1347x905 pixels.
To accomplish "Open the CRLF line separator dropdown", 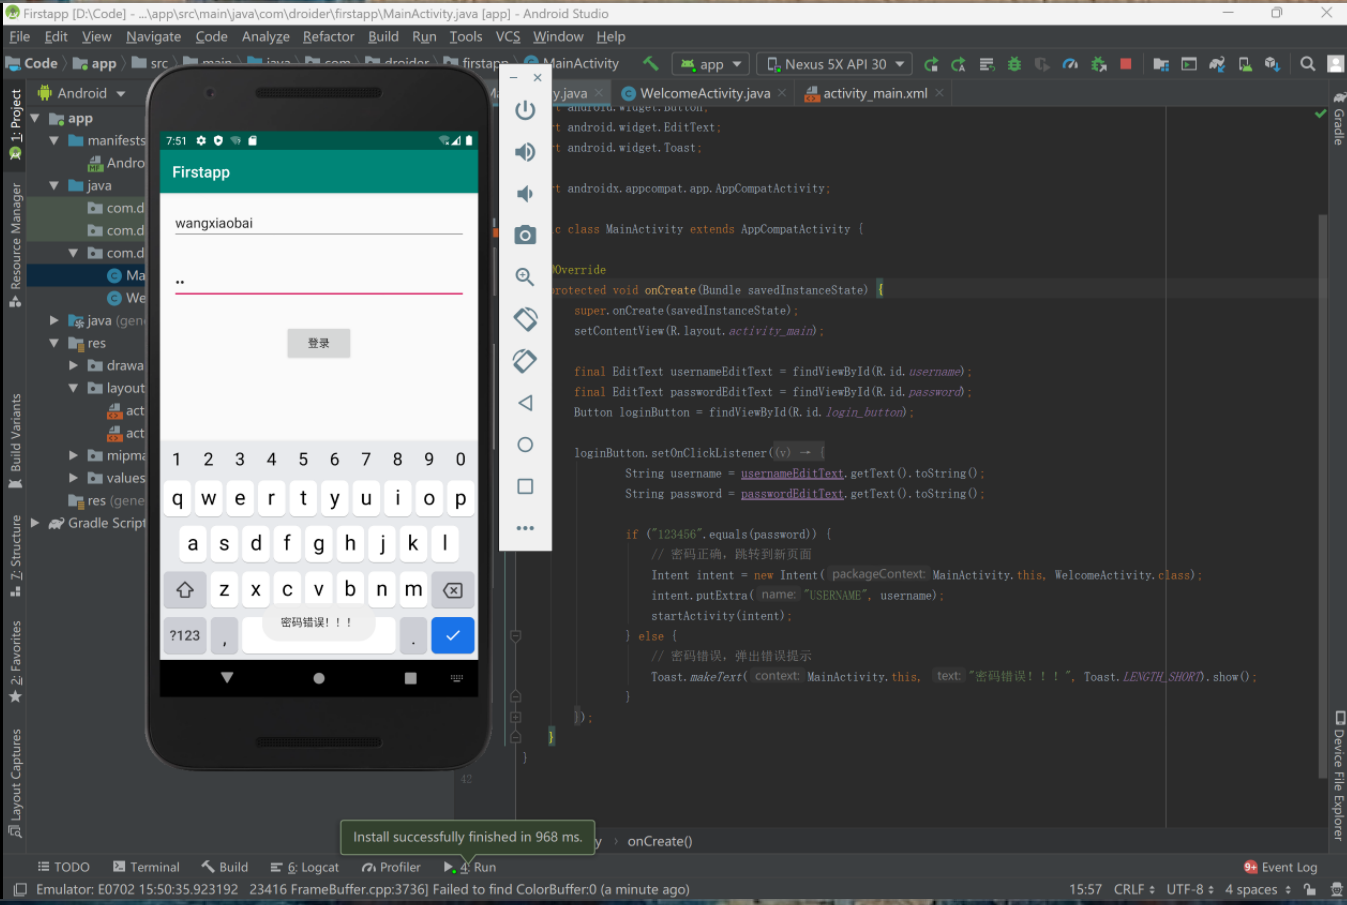I will point(1134,889).
